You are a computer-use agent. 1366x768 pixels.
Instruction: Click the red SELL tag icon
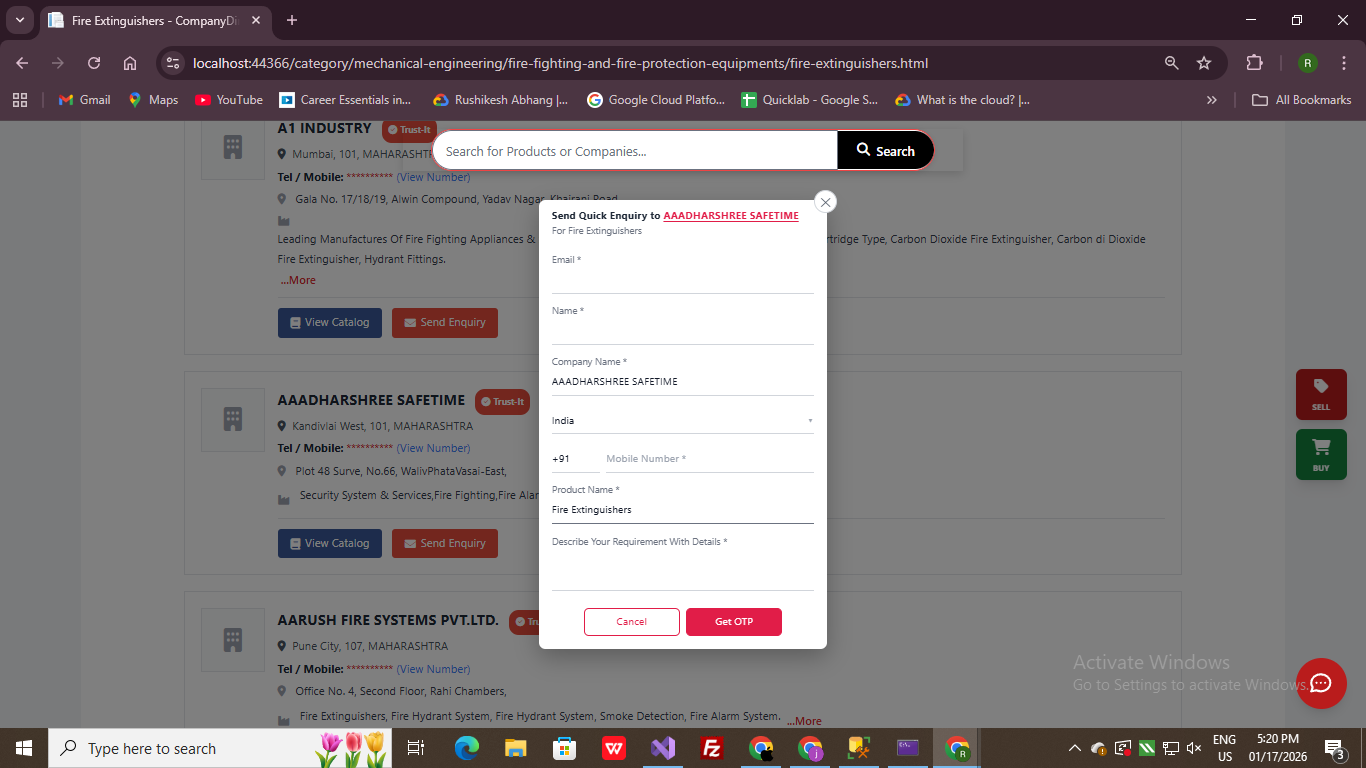(1321, 394)
